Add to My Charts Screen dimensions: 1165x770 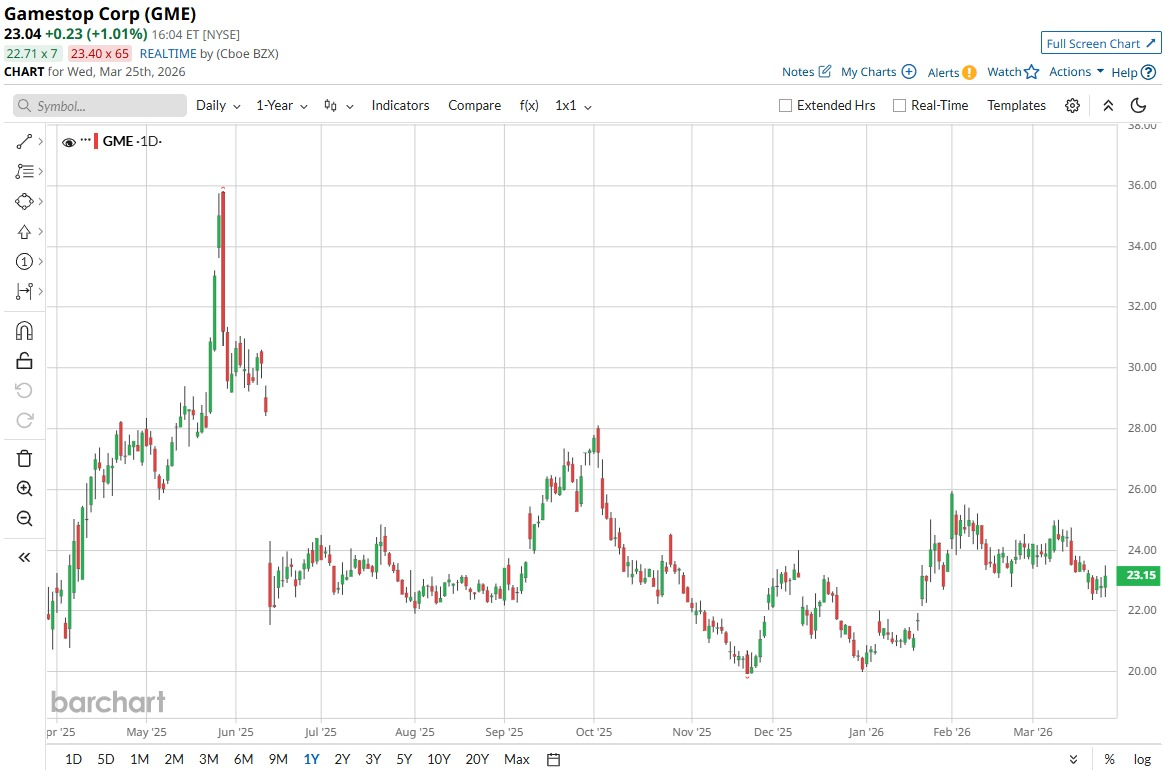[x=878, y=72]
